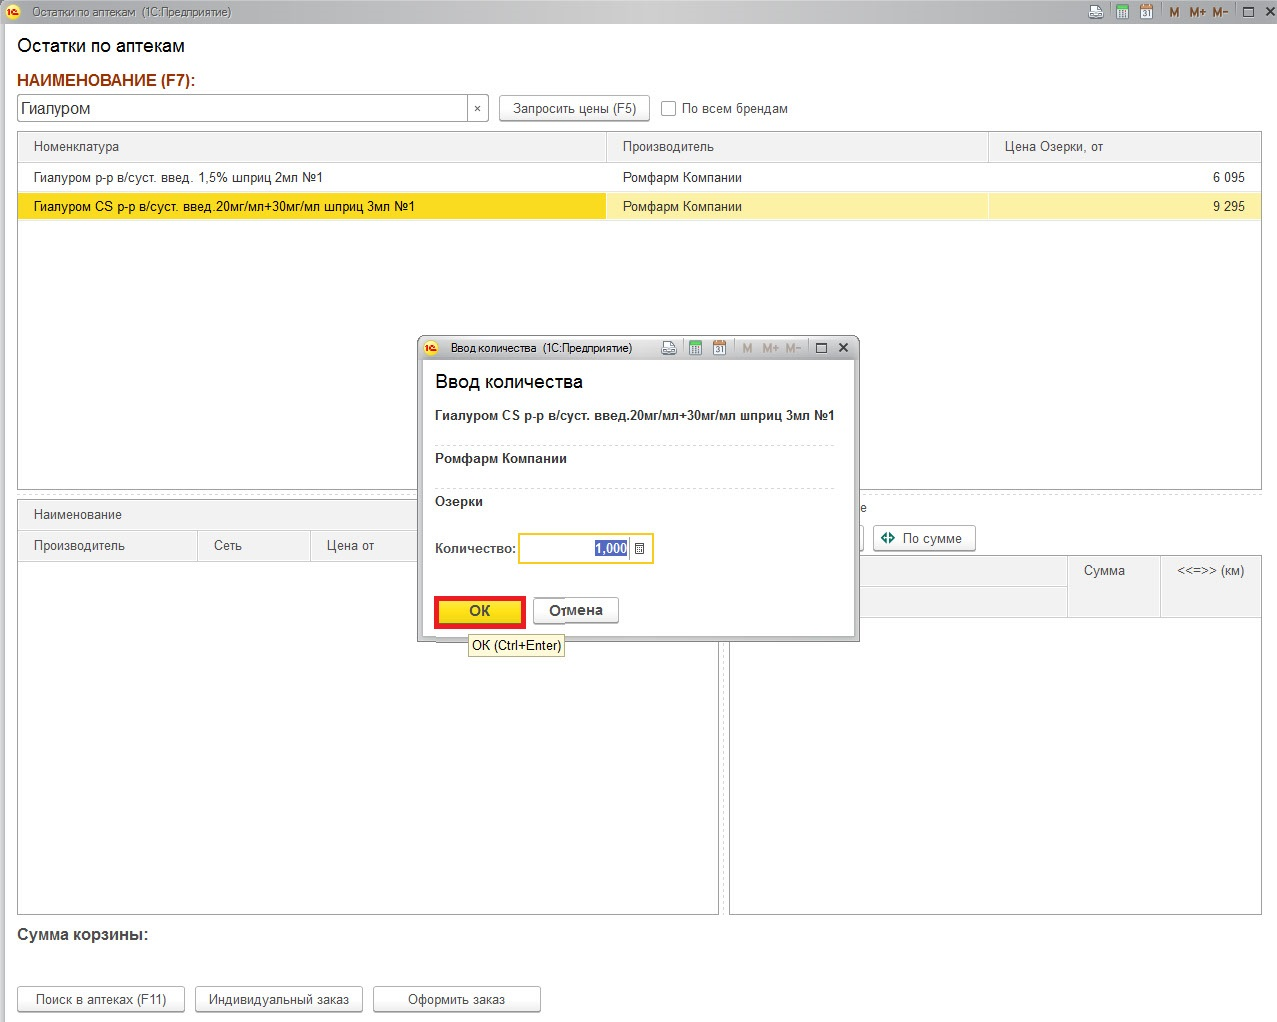This screenshot has width=1277, height=1022.
Task: Click the M+ memory icon in main title bar
Action: coord(1197,12)
